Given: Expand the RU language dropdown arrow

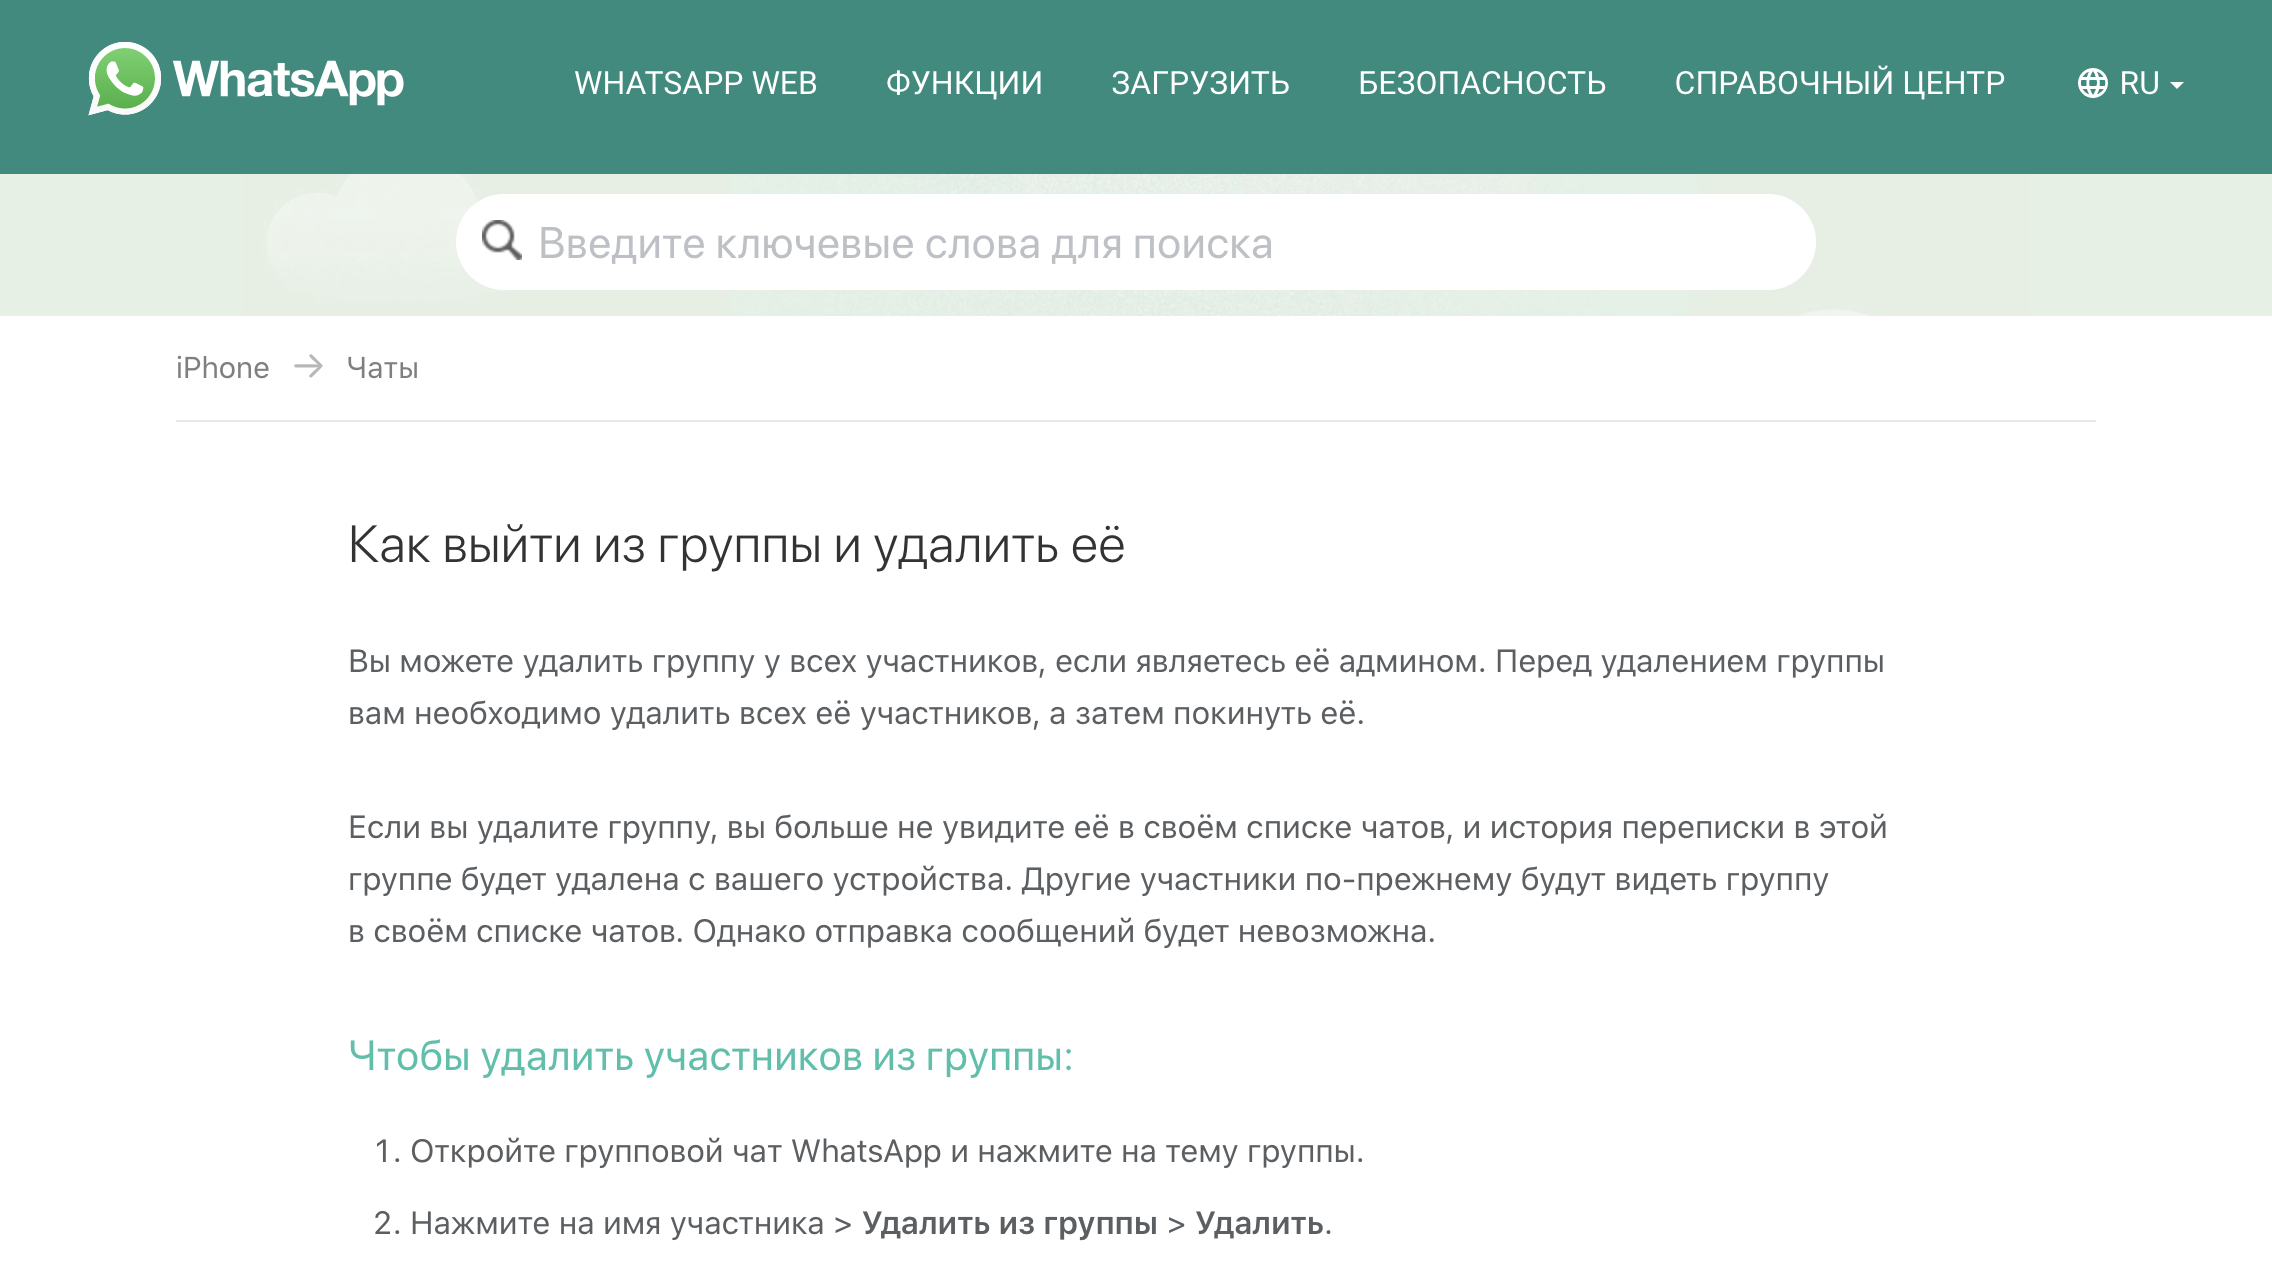Looking at the screenshot, I should (2177, 85).
